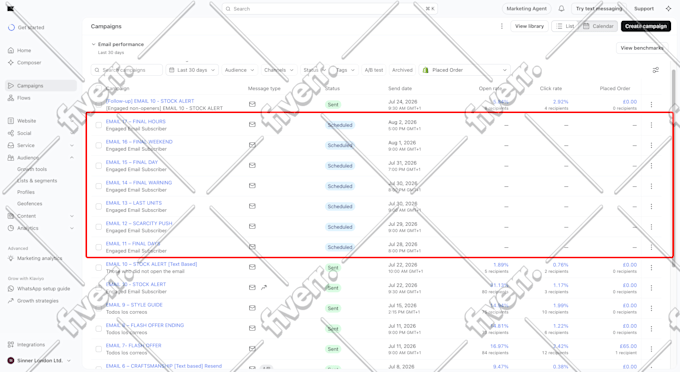Image resolution: width=680 pixels, height=372 pixels.
Task: Open row actions for EMAIL 7 - FLASH OFFER
Action: click(651, 349)
